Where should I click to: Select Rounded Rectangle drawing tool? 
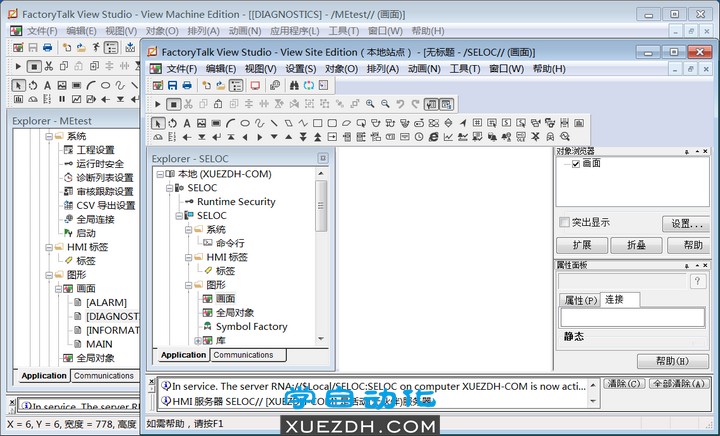tap(332, 123)
